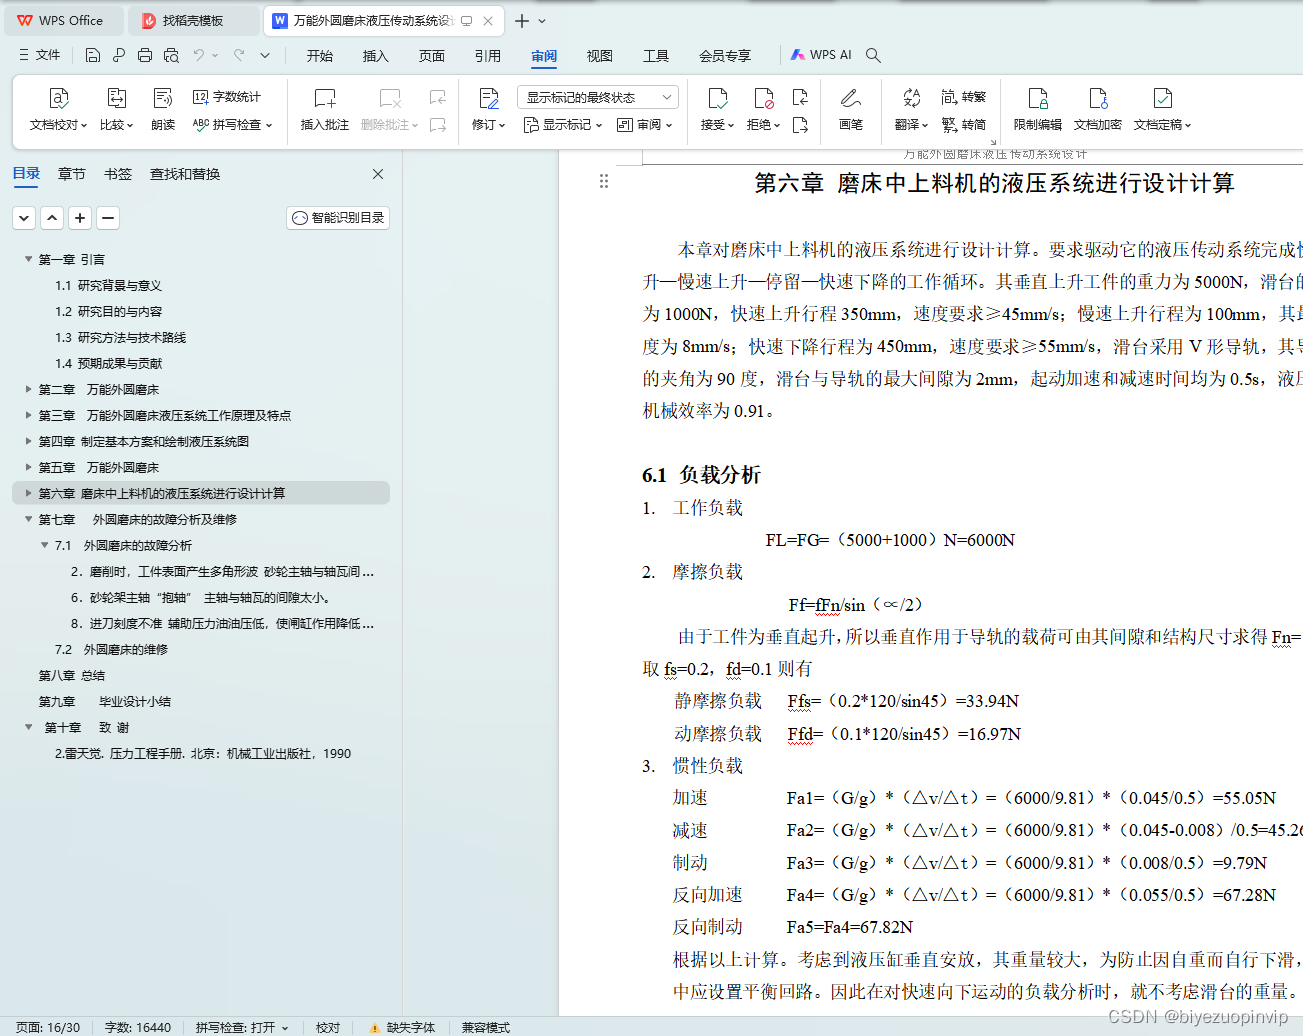Switch to the 页面 ribbon tab
1303x1036 pixels.
click(x=432, y=56)
